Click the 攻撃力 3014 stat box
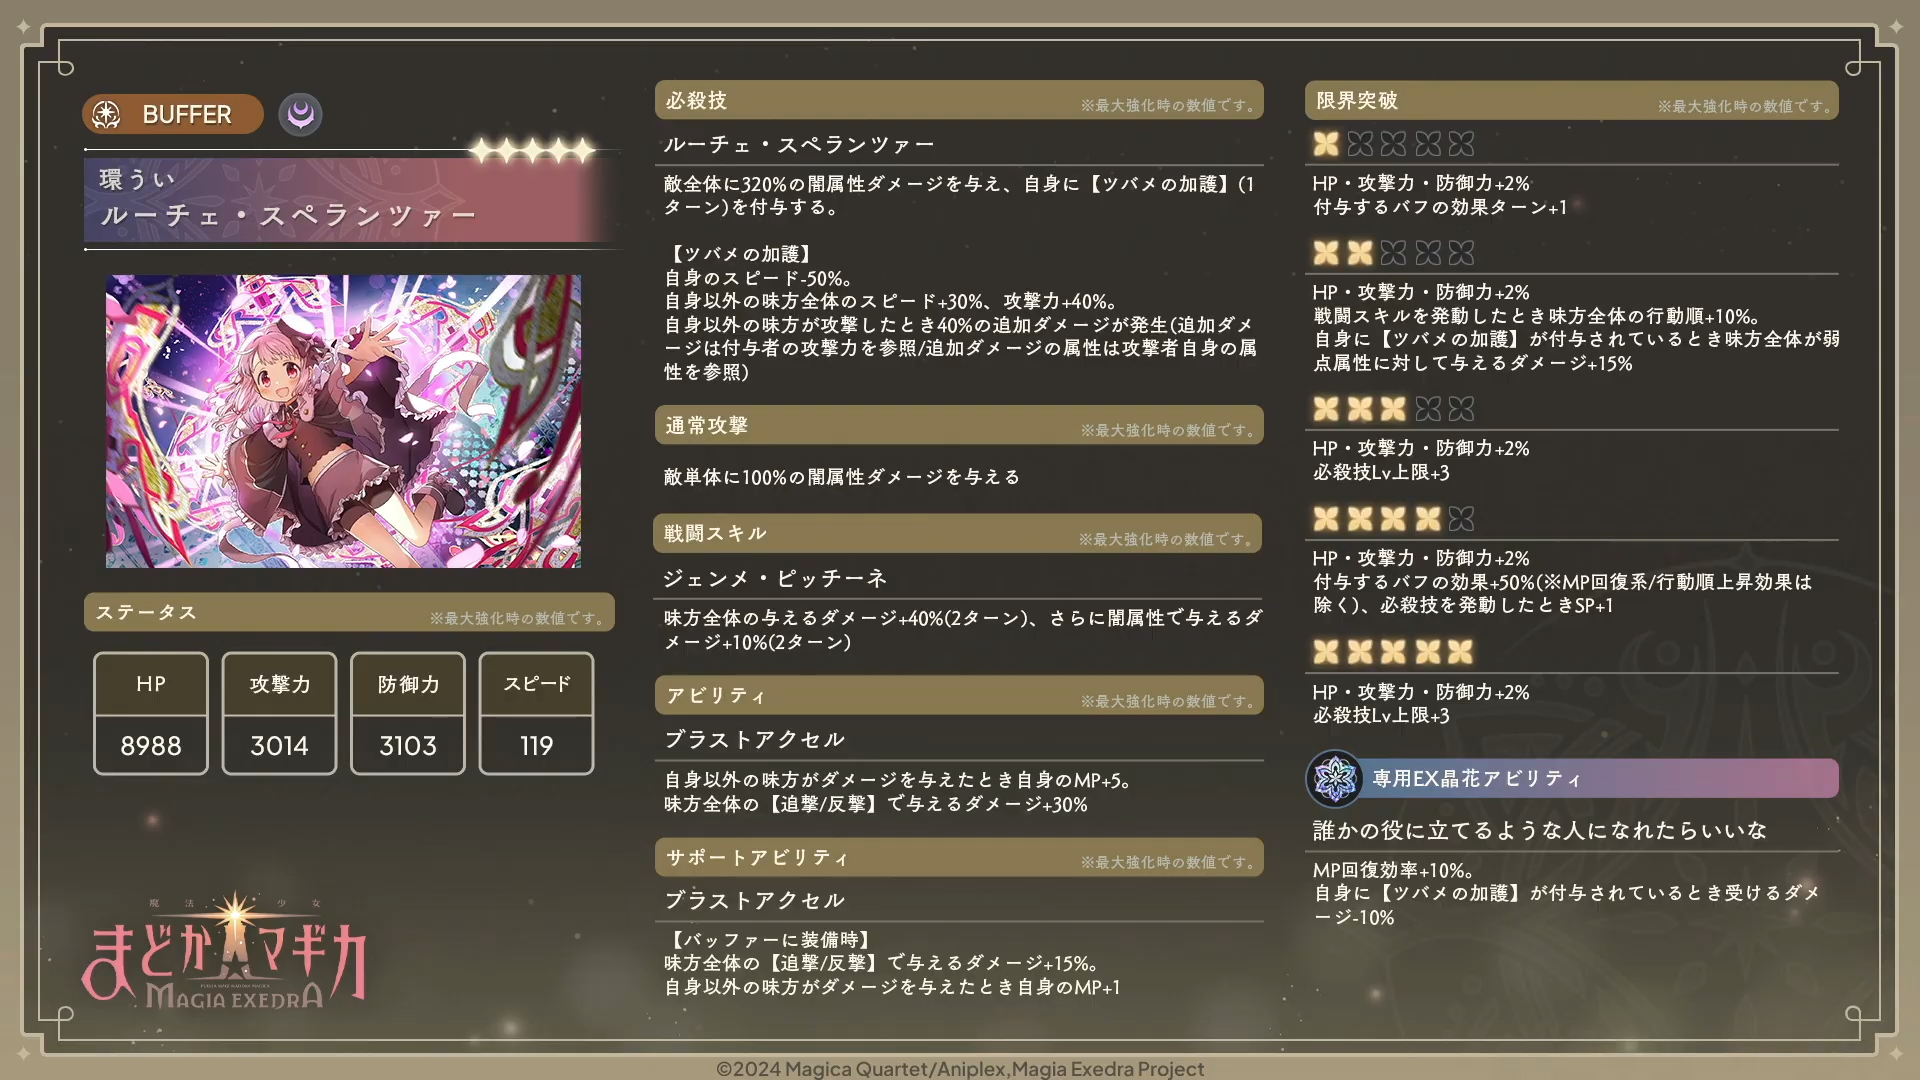 click(279, 714)
